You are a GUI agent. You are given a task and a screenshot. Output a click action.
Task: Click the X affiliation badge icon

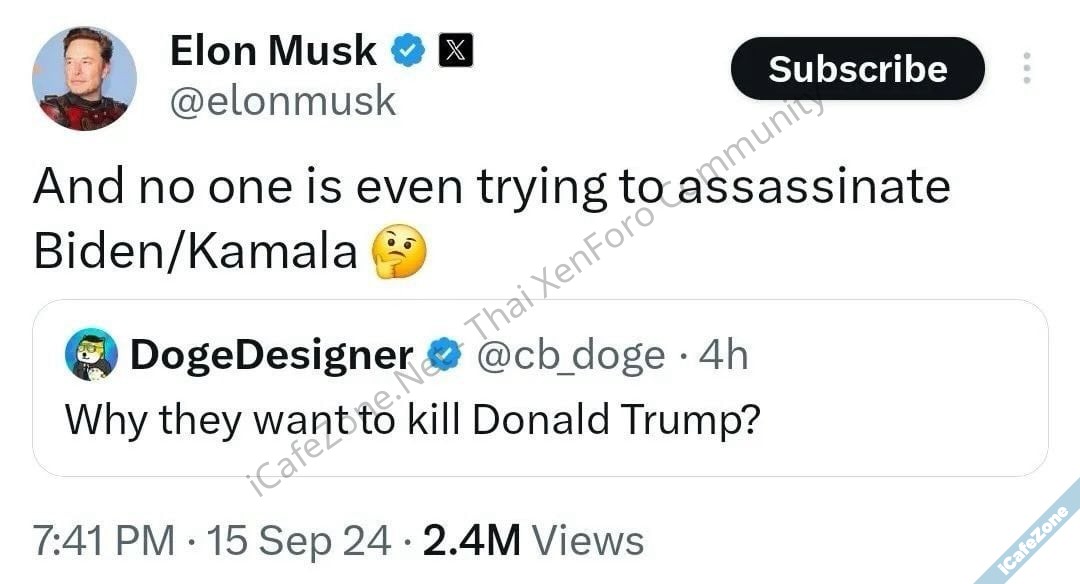click(455, 51)
